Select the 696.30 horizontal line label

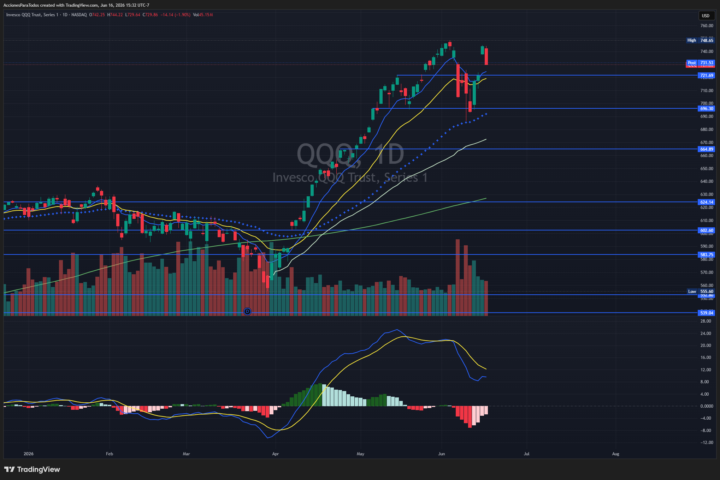(706, 109)
